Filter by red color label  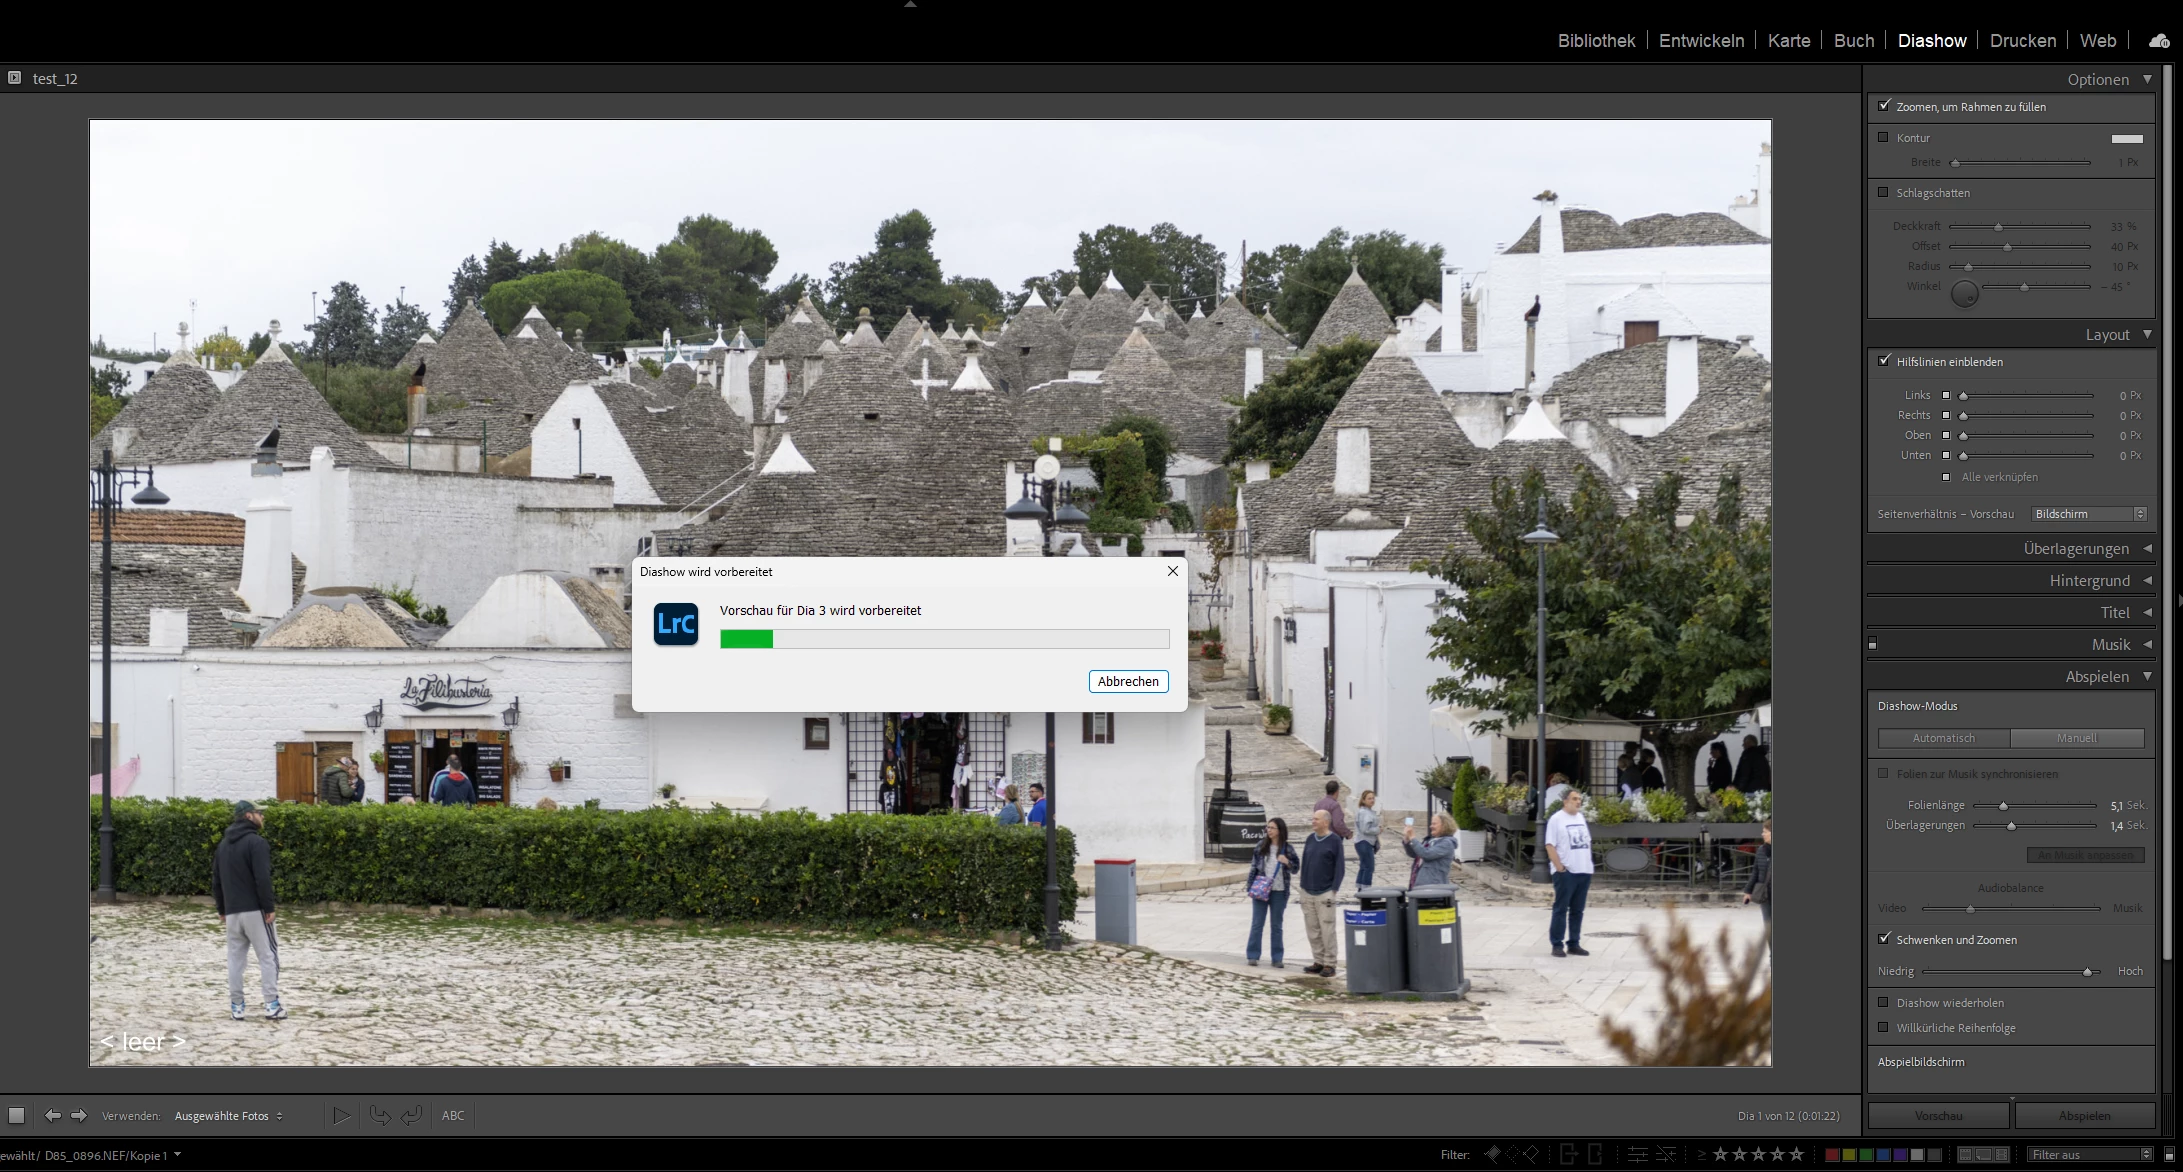click(x=1832, y=1154)
